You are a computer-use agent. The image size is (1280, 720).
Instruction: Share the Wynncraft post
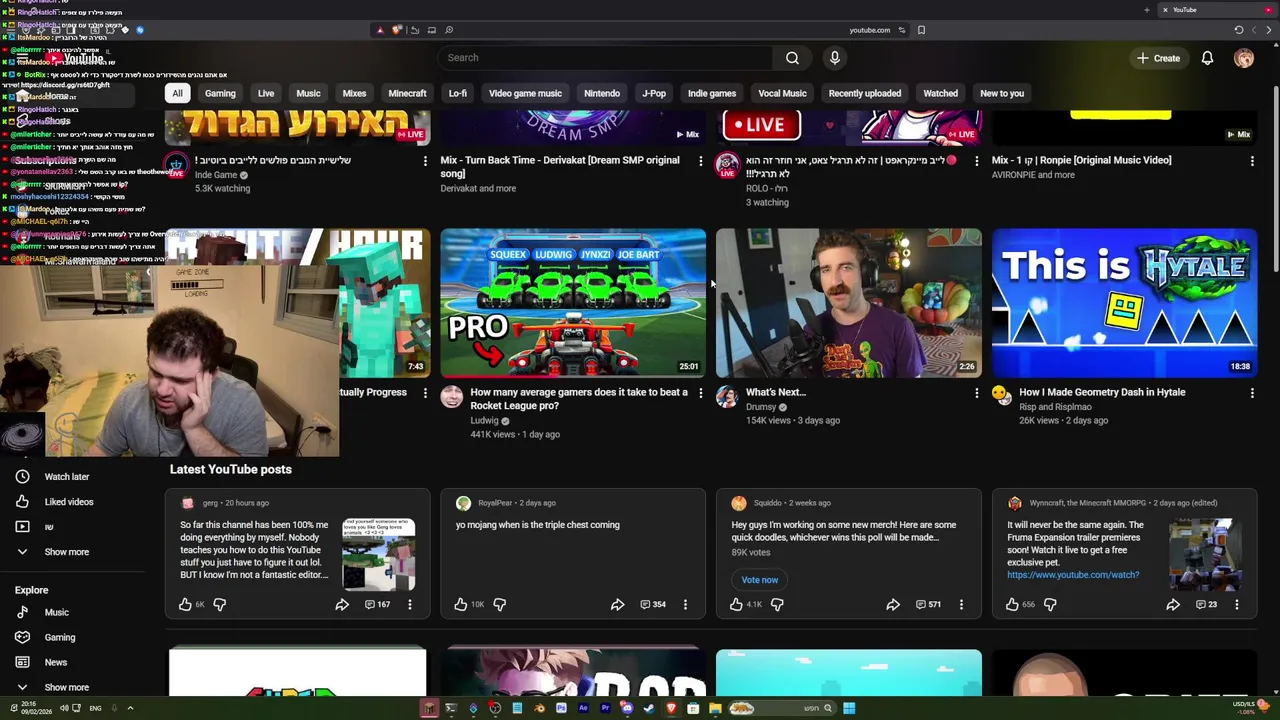pyautogui.click(x=1172, y=604)
